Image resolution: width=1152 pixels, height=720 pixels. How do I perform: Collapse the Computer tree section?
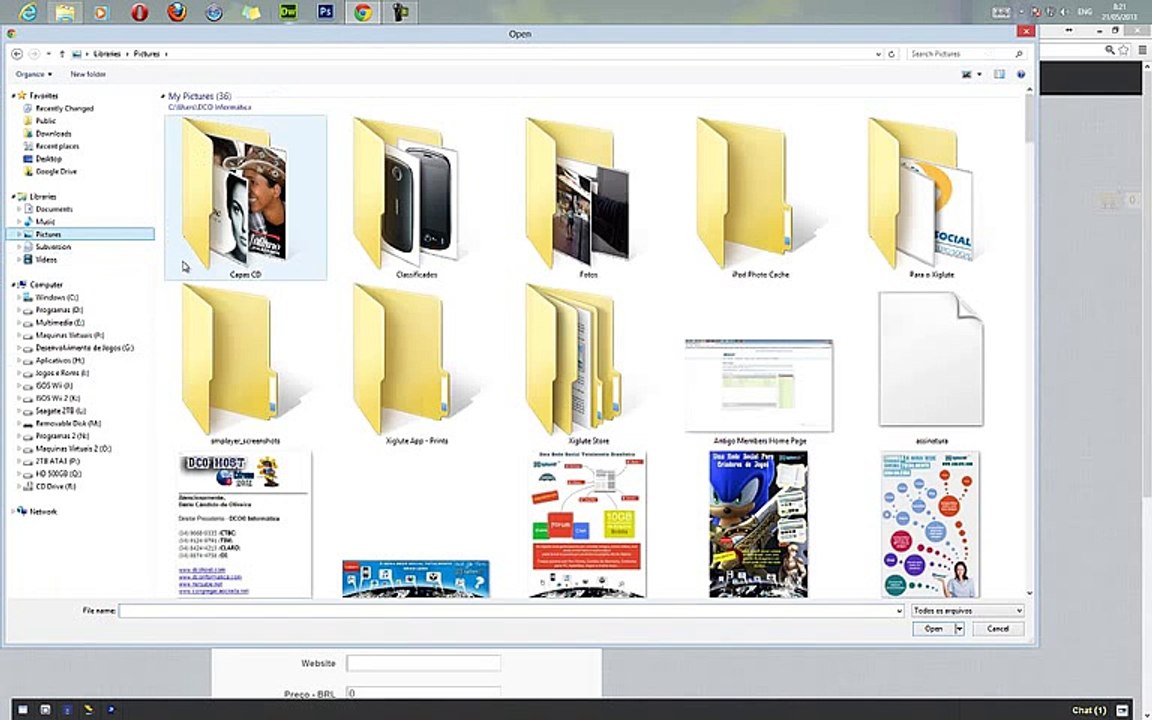tap(13, 285)
